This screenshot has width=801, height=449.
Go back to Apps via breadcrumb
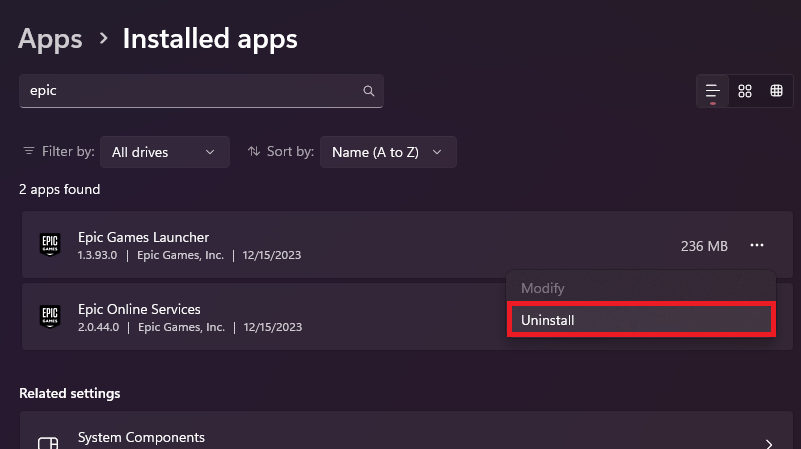pyautogui.click(x=50, y=39)
